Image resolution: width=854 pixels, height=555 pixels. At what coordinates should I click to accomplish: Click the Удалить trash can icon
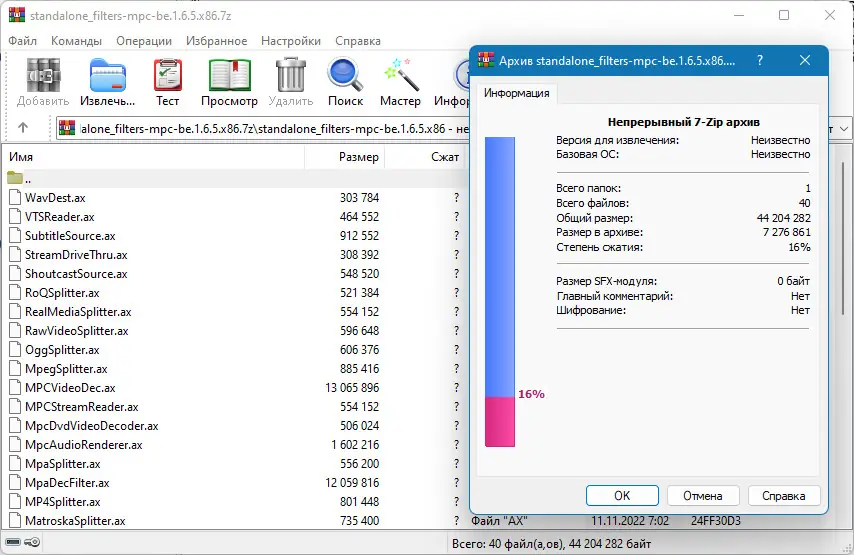tap(290, 75)
